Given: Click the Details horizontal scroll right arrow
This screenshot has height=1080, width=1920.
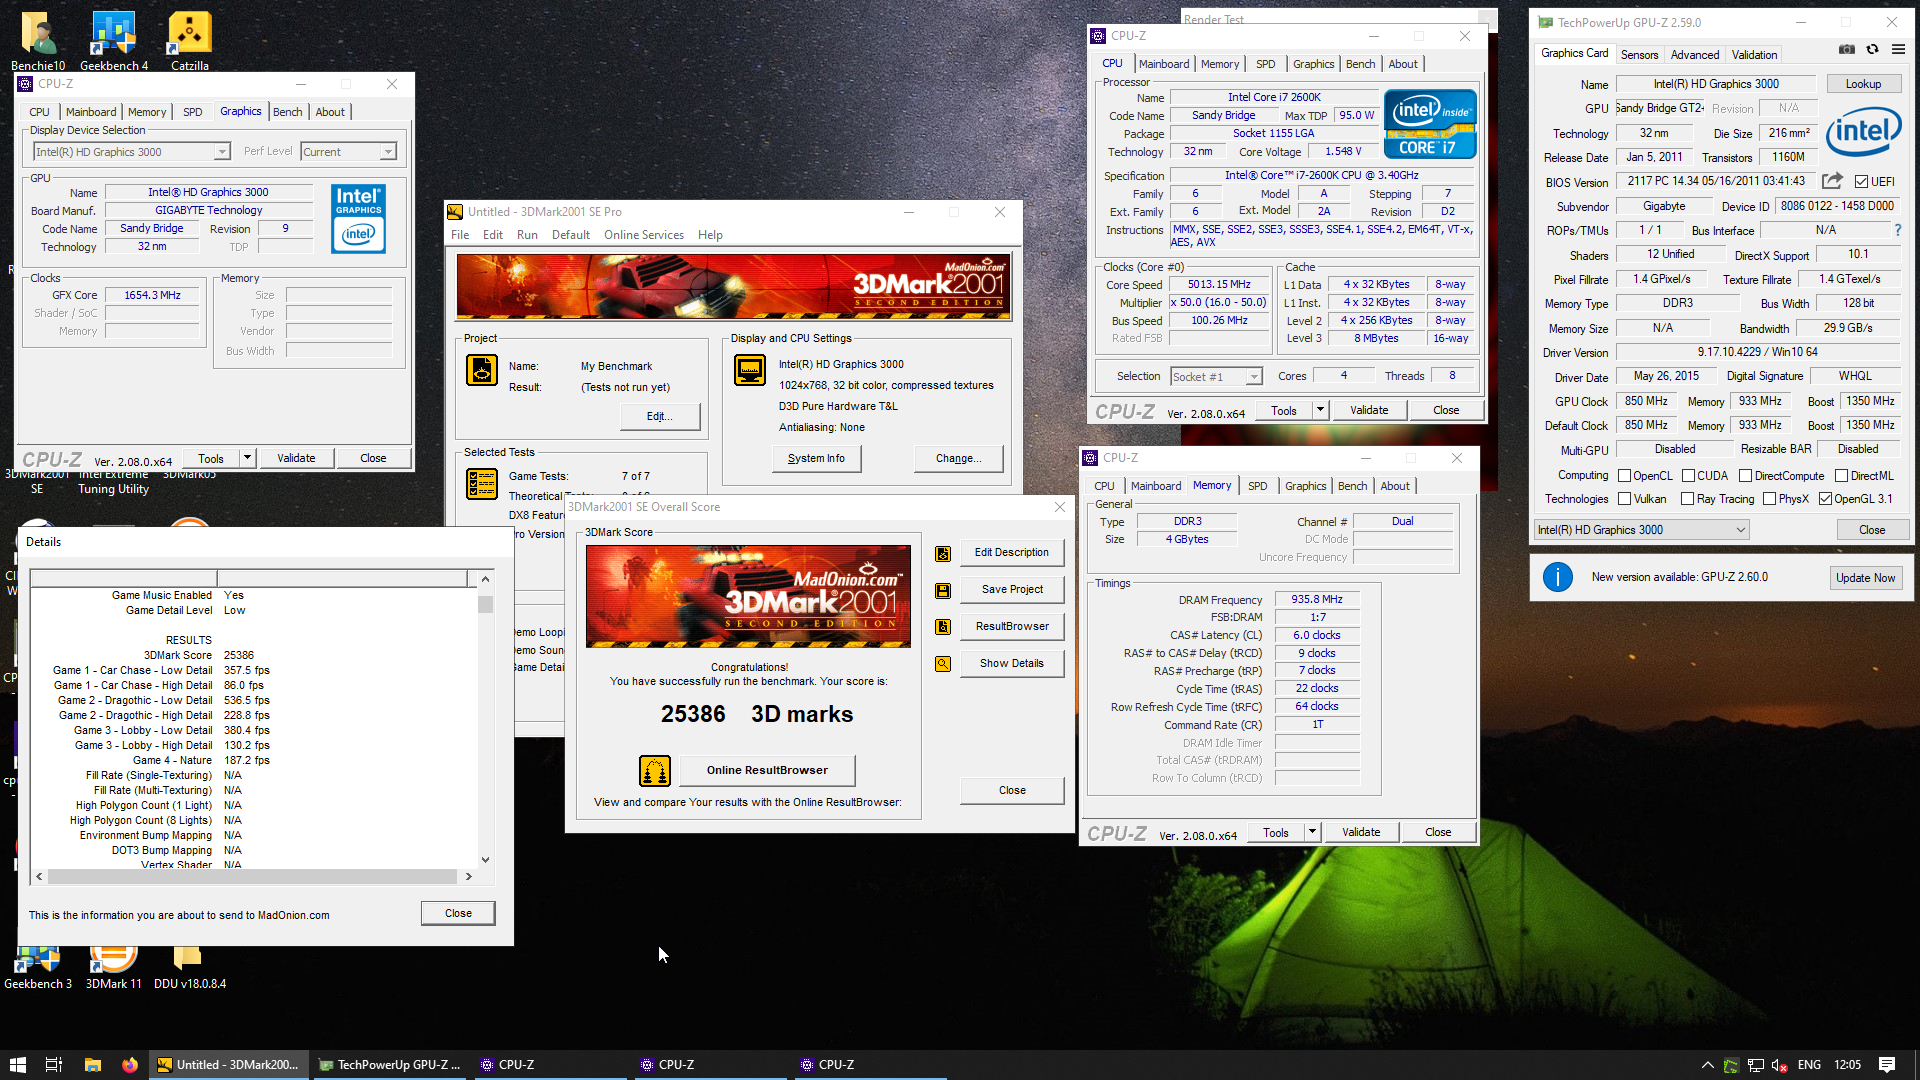Looking at the screenshot, I should pyautogui.click(x=468, y=877).
